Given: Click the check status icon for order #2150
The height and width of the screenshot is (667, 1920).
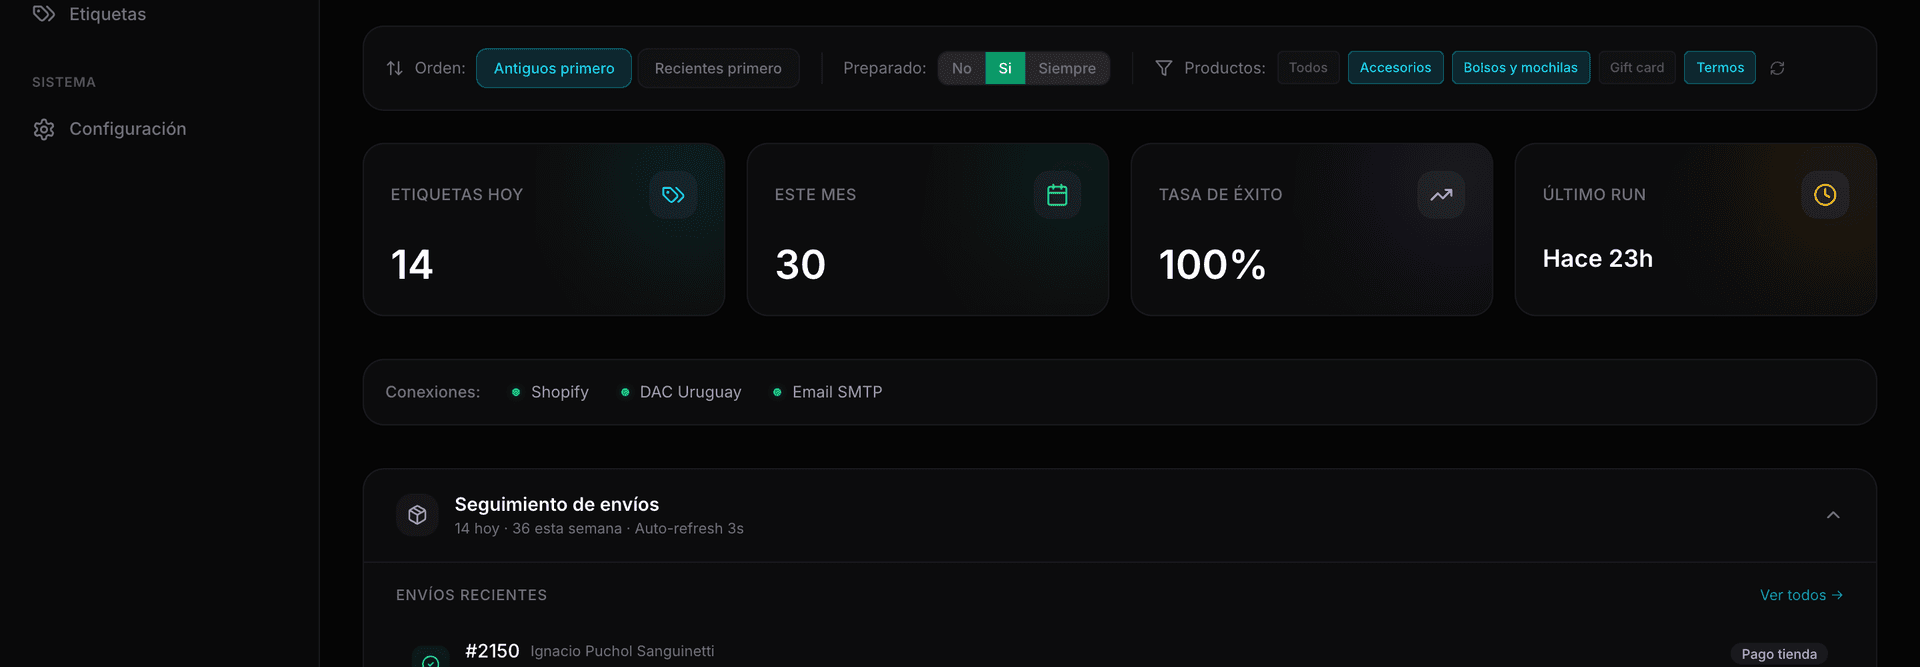Looking at the screenshot, I should [x=431, y=661].
